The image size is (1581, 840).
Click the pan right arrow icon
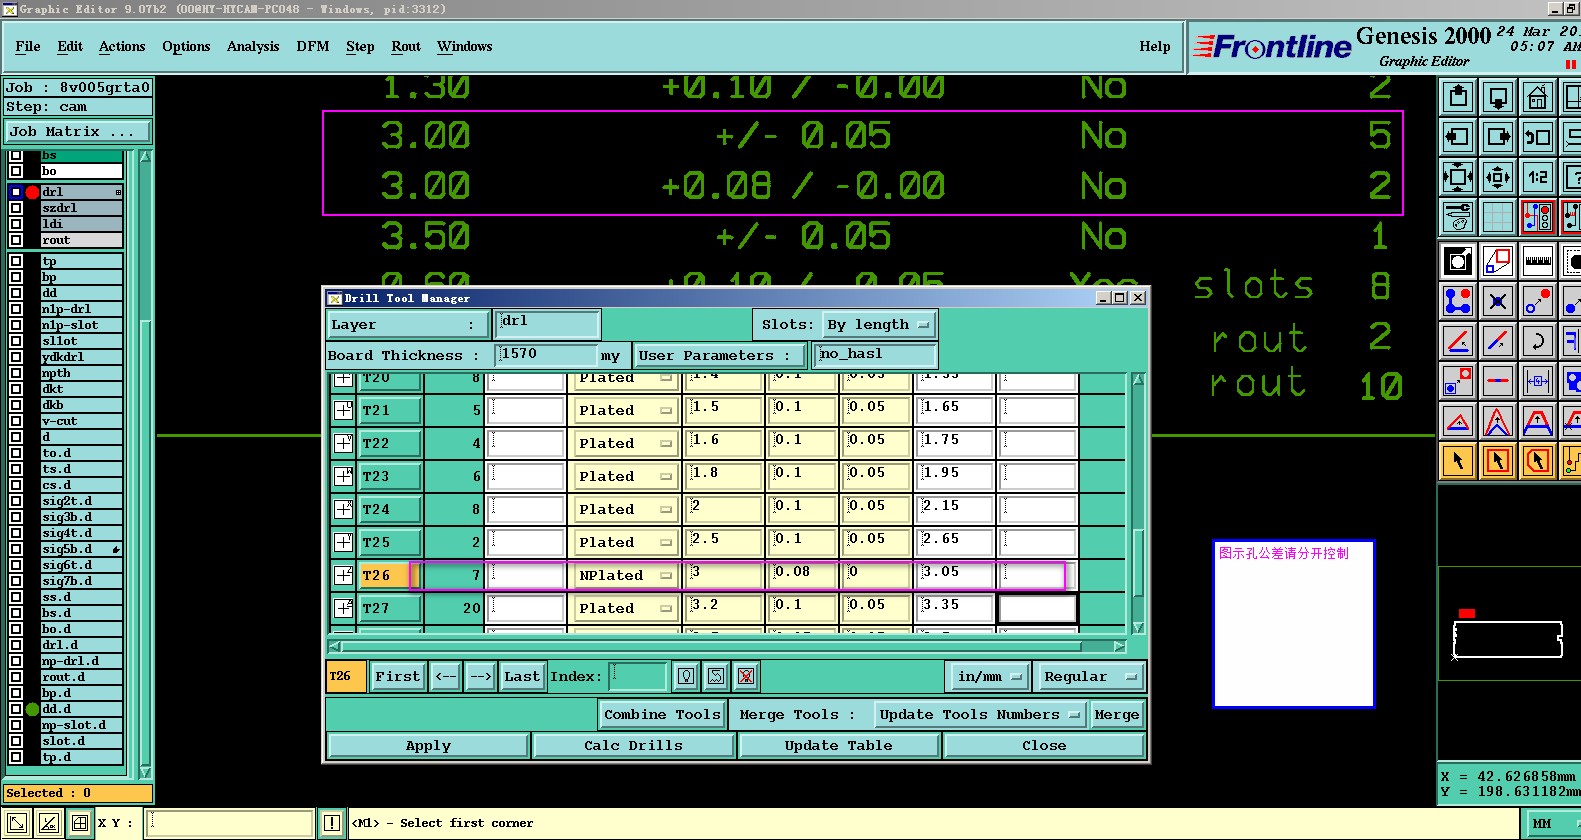pos(1498,137)
